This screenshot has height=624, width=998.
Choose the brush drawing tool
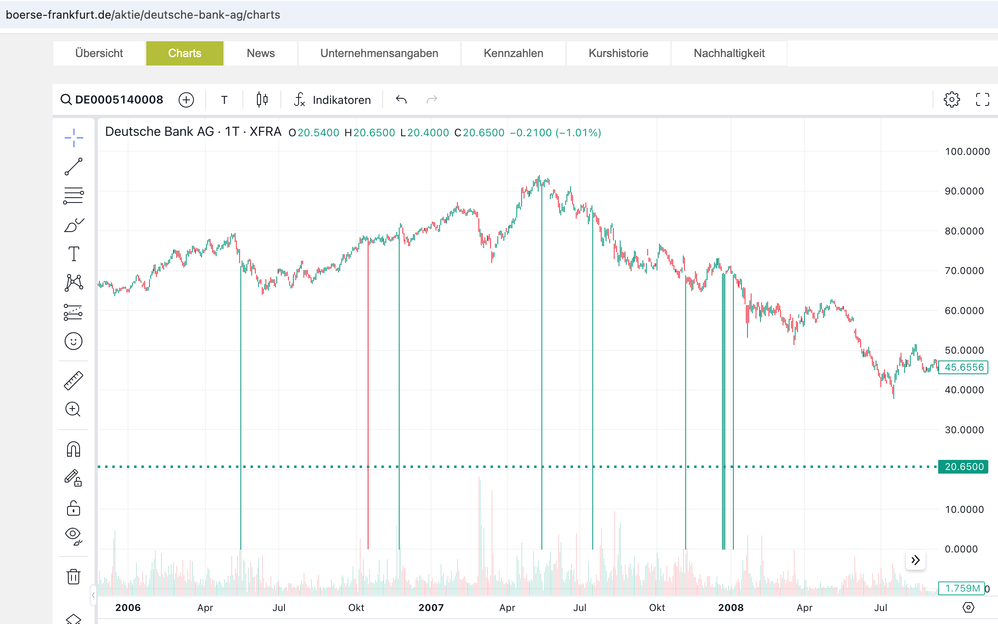tap(73, 225)
